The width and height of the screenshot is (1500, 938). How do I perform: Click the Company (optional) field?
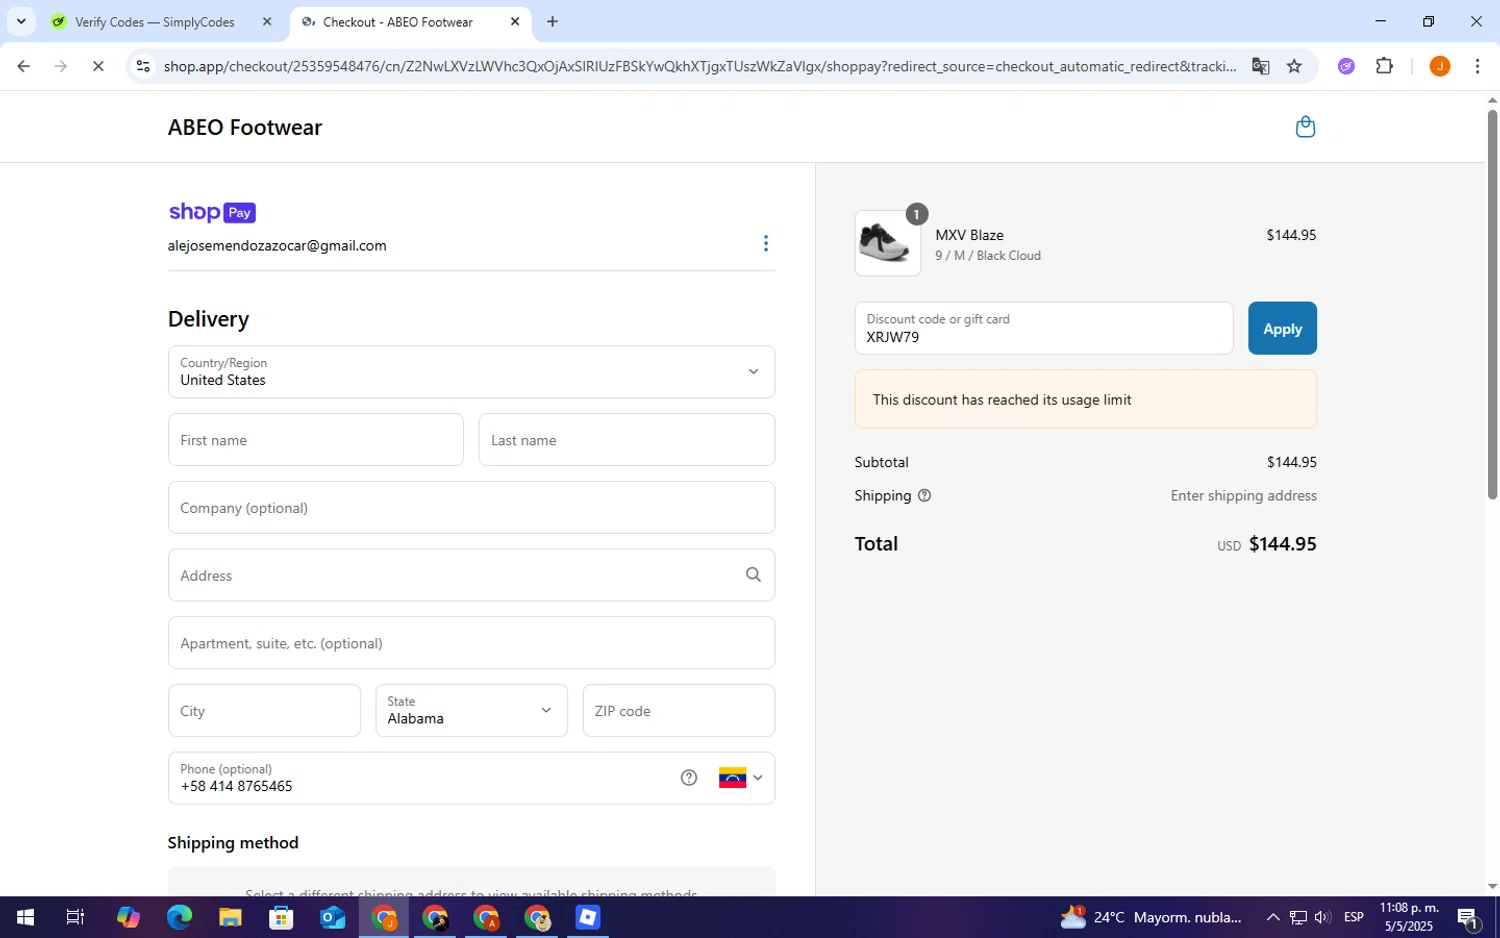click(471, 508)
